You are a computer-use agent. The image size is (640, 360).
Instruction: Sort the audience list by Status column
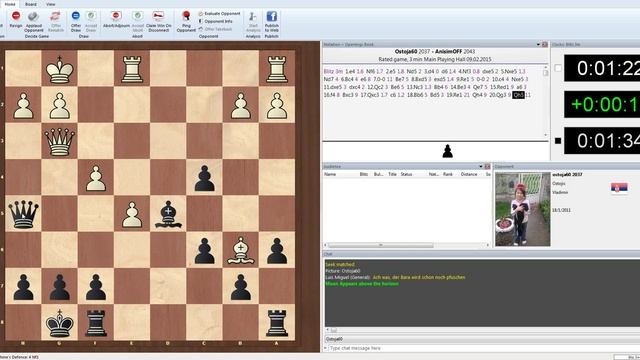pos(406,174)
